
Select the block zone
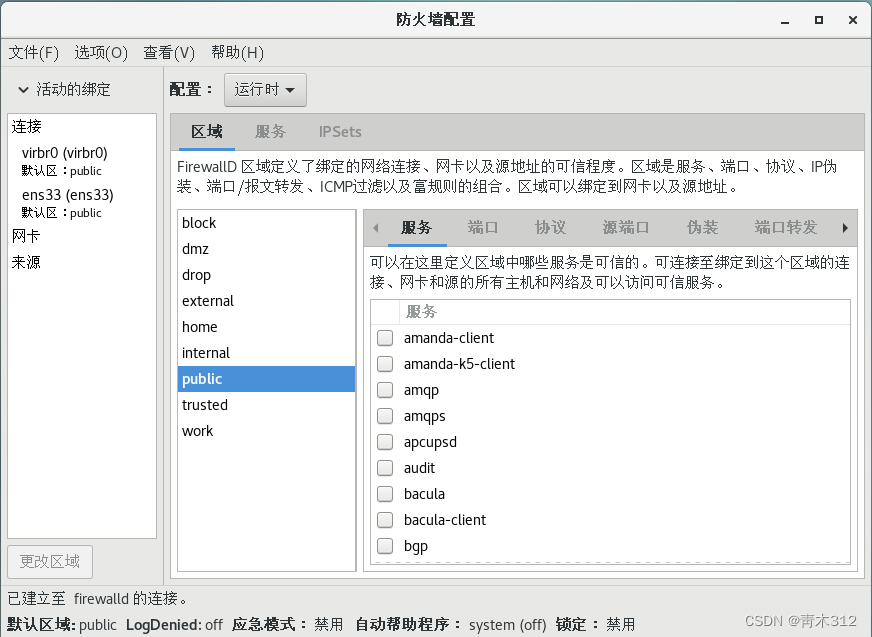click(266, 223)
